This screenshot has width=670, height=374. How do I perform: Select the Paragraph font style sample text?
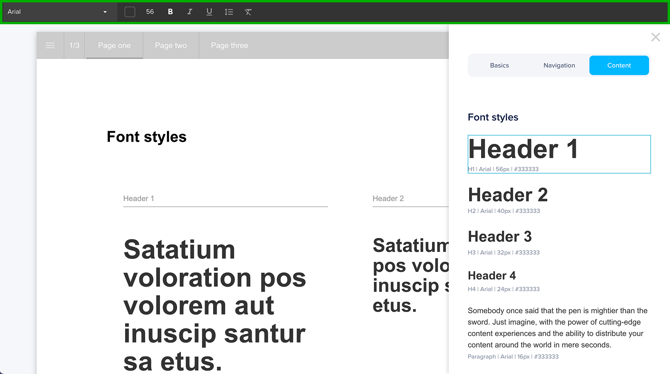coord(557,327)
